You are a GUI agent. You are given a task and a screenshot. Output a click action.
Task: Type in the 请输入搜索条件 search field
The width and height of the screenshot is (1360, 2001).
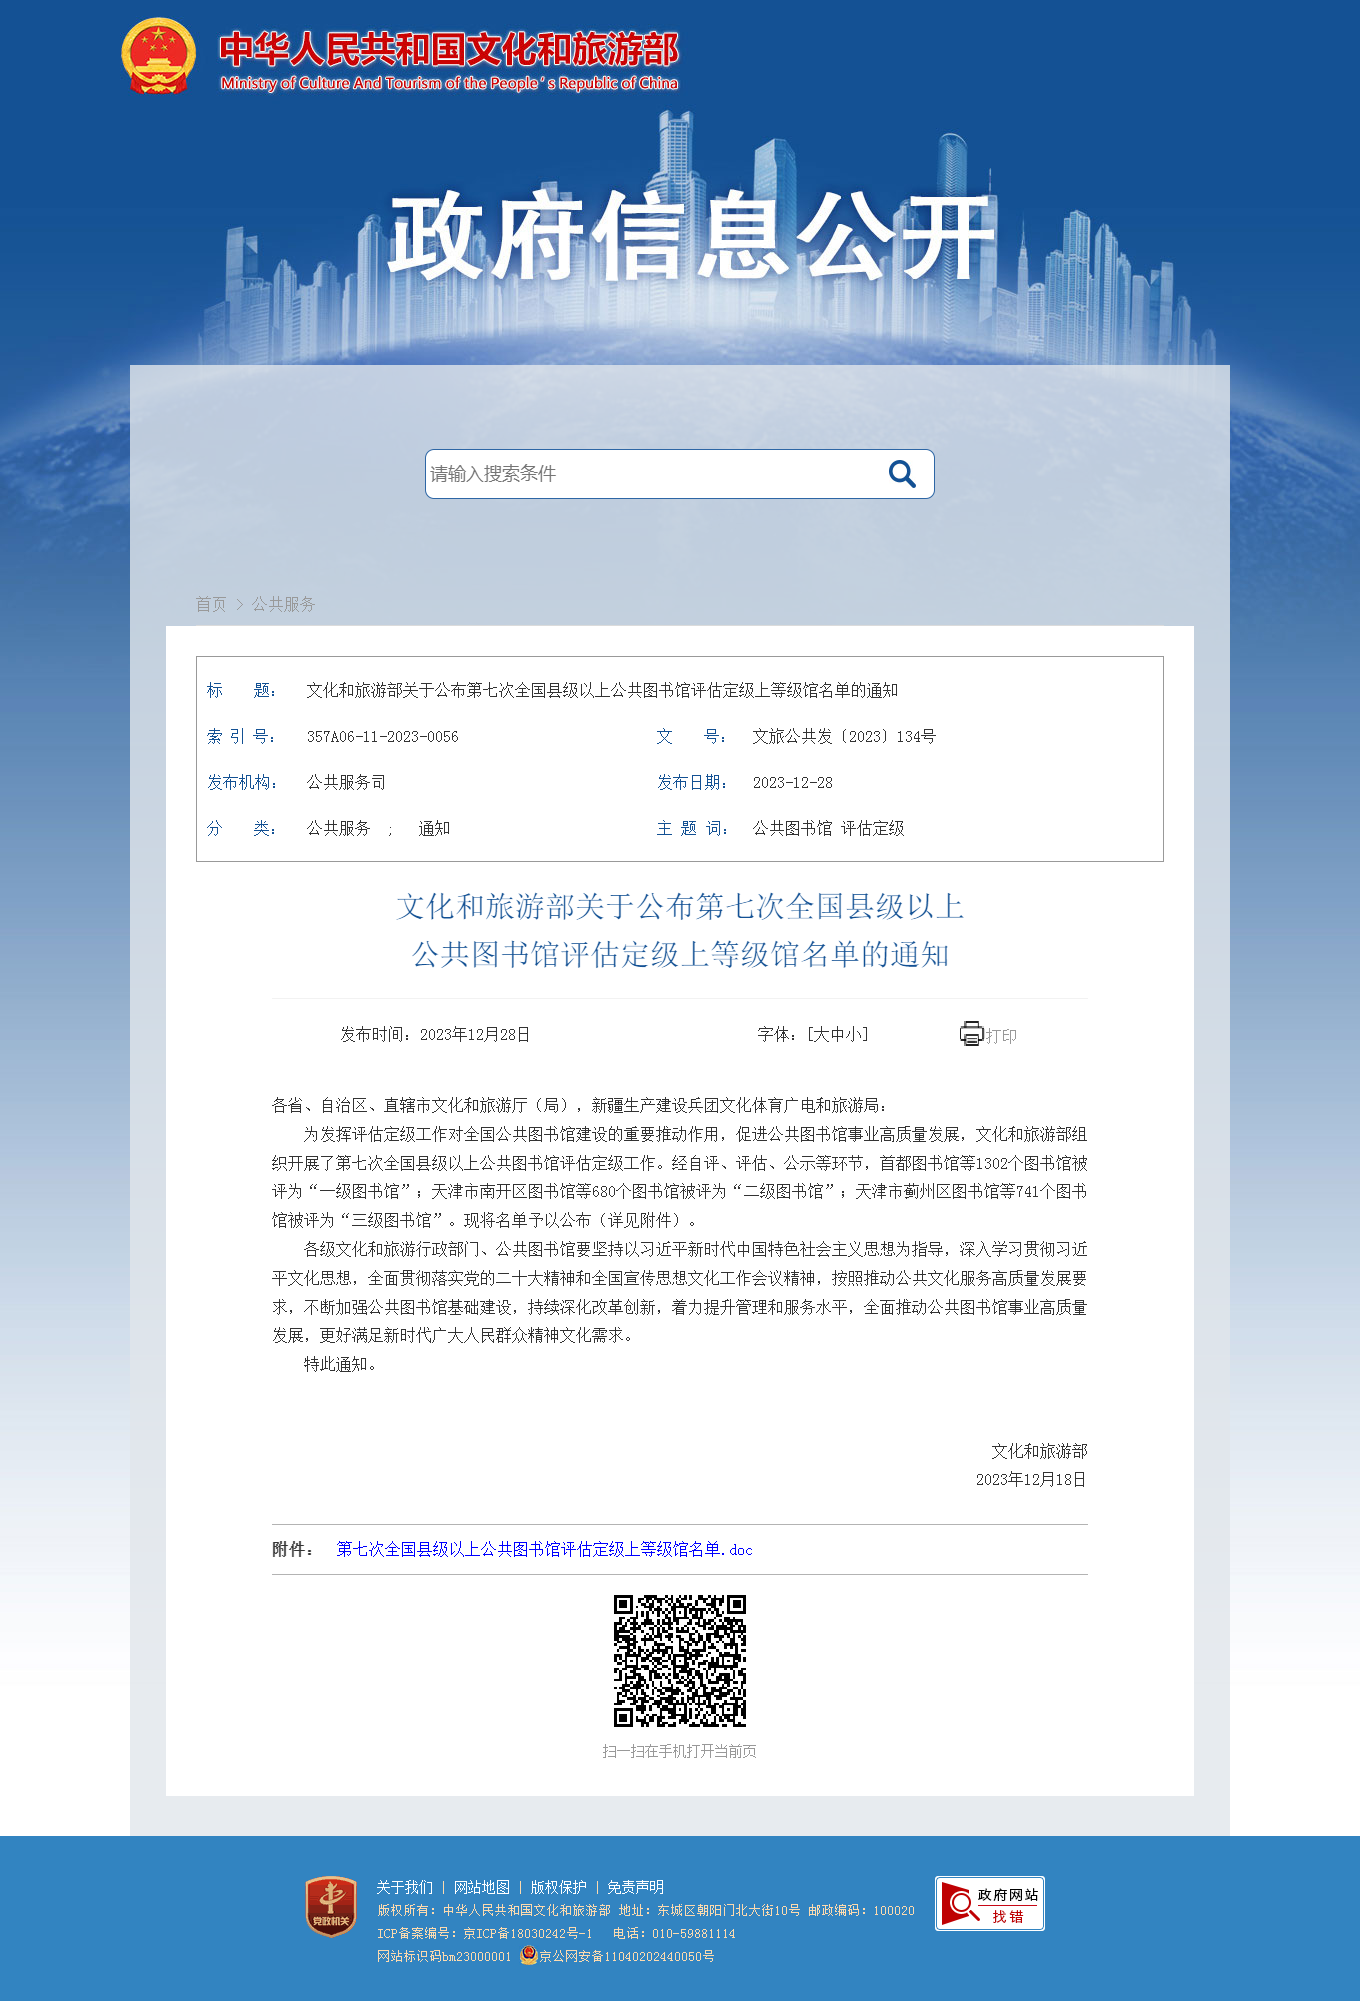click(x=650, y=474)
